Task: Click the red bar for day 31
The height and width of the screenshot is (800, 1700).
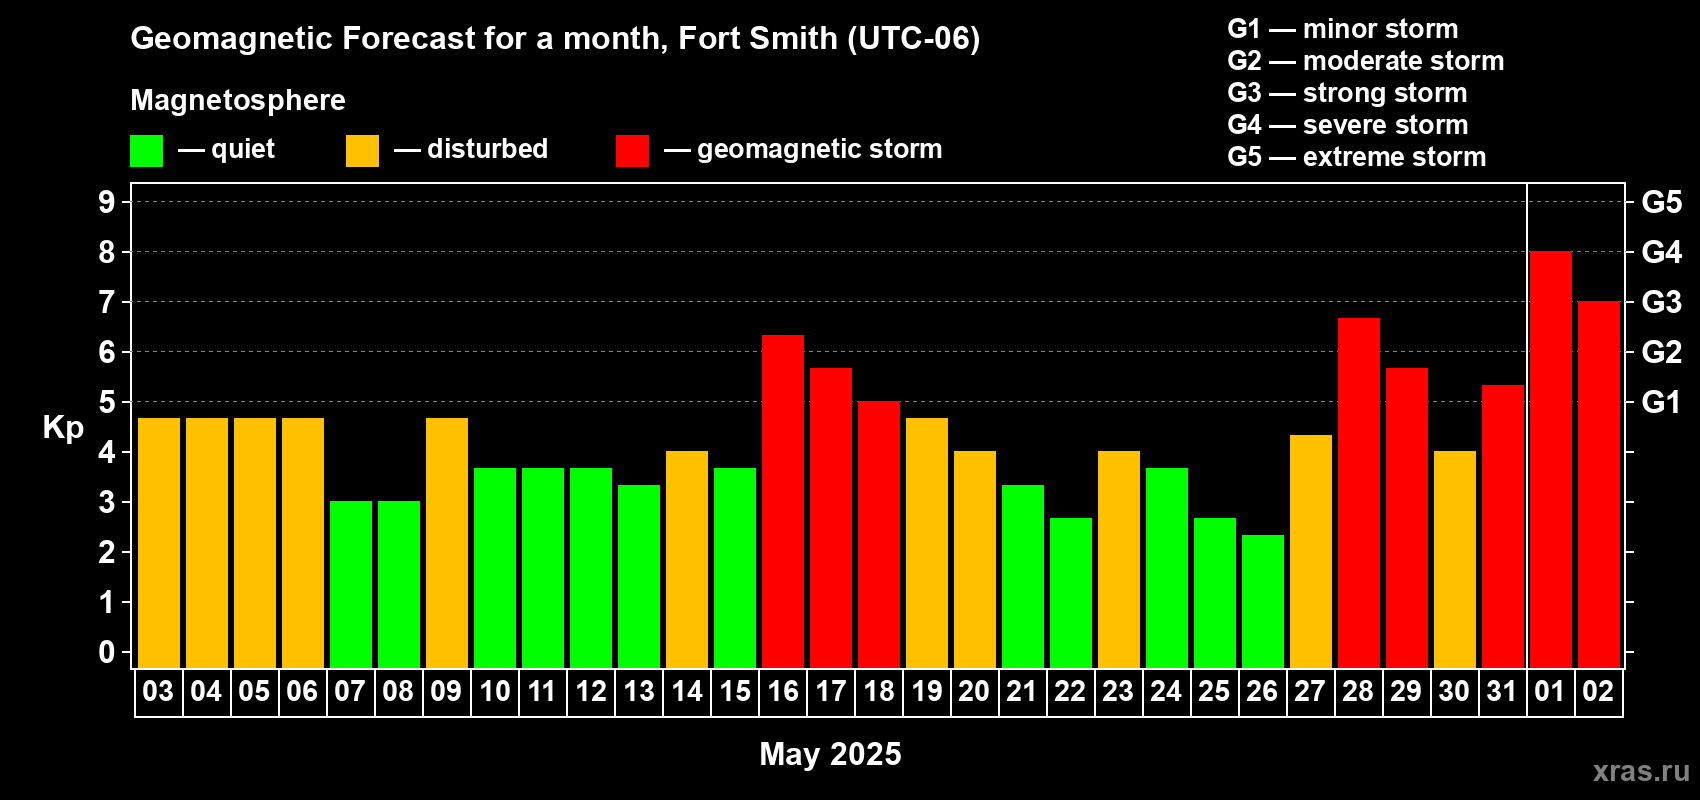Action: coord(1503,526)
